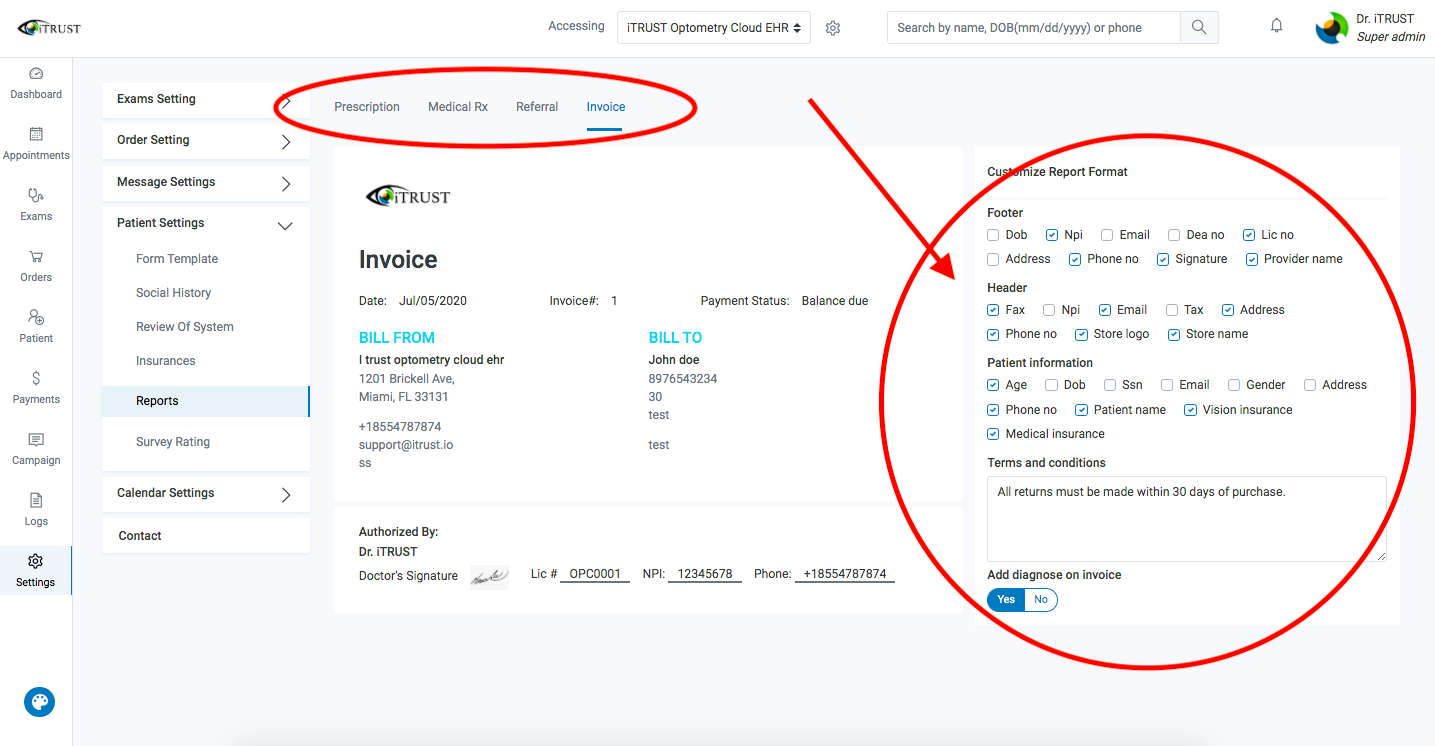Set Add diagnose on invoice to No
Image resolution: width=1435 pixels, height=746 pixels.
tap(1041, 599)
